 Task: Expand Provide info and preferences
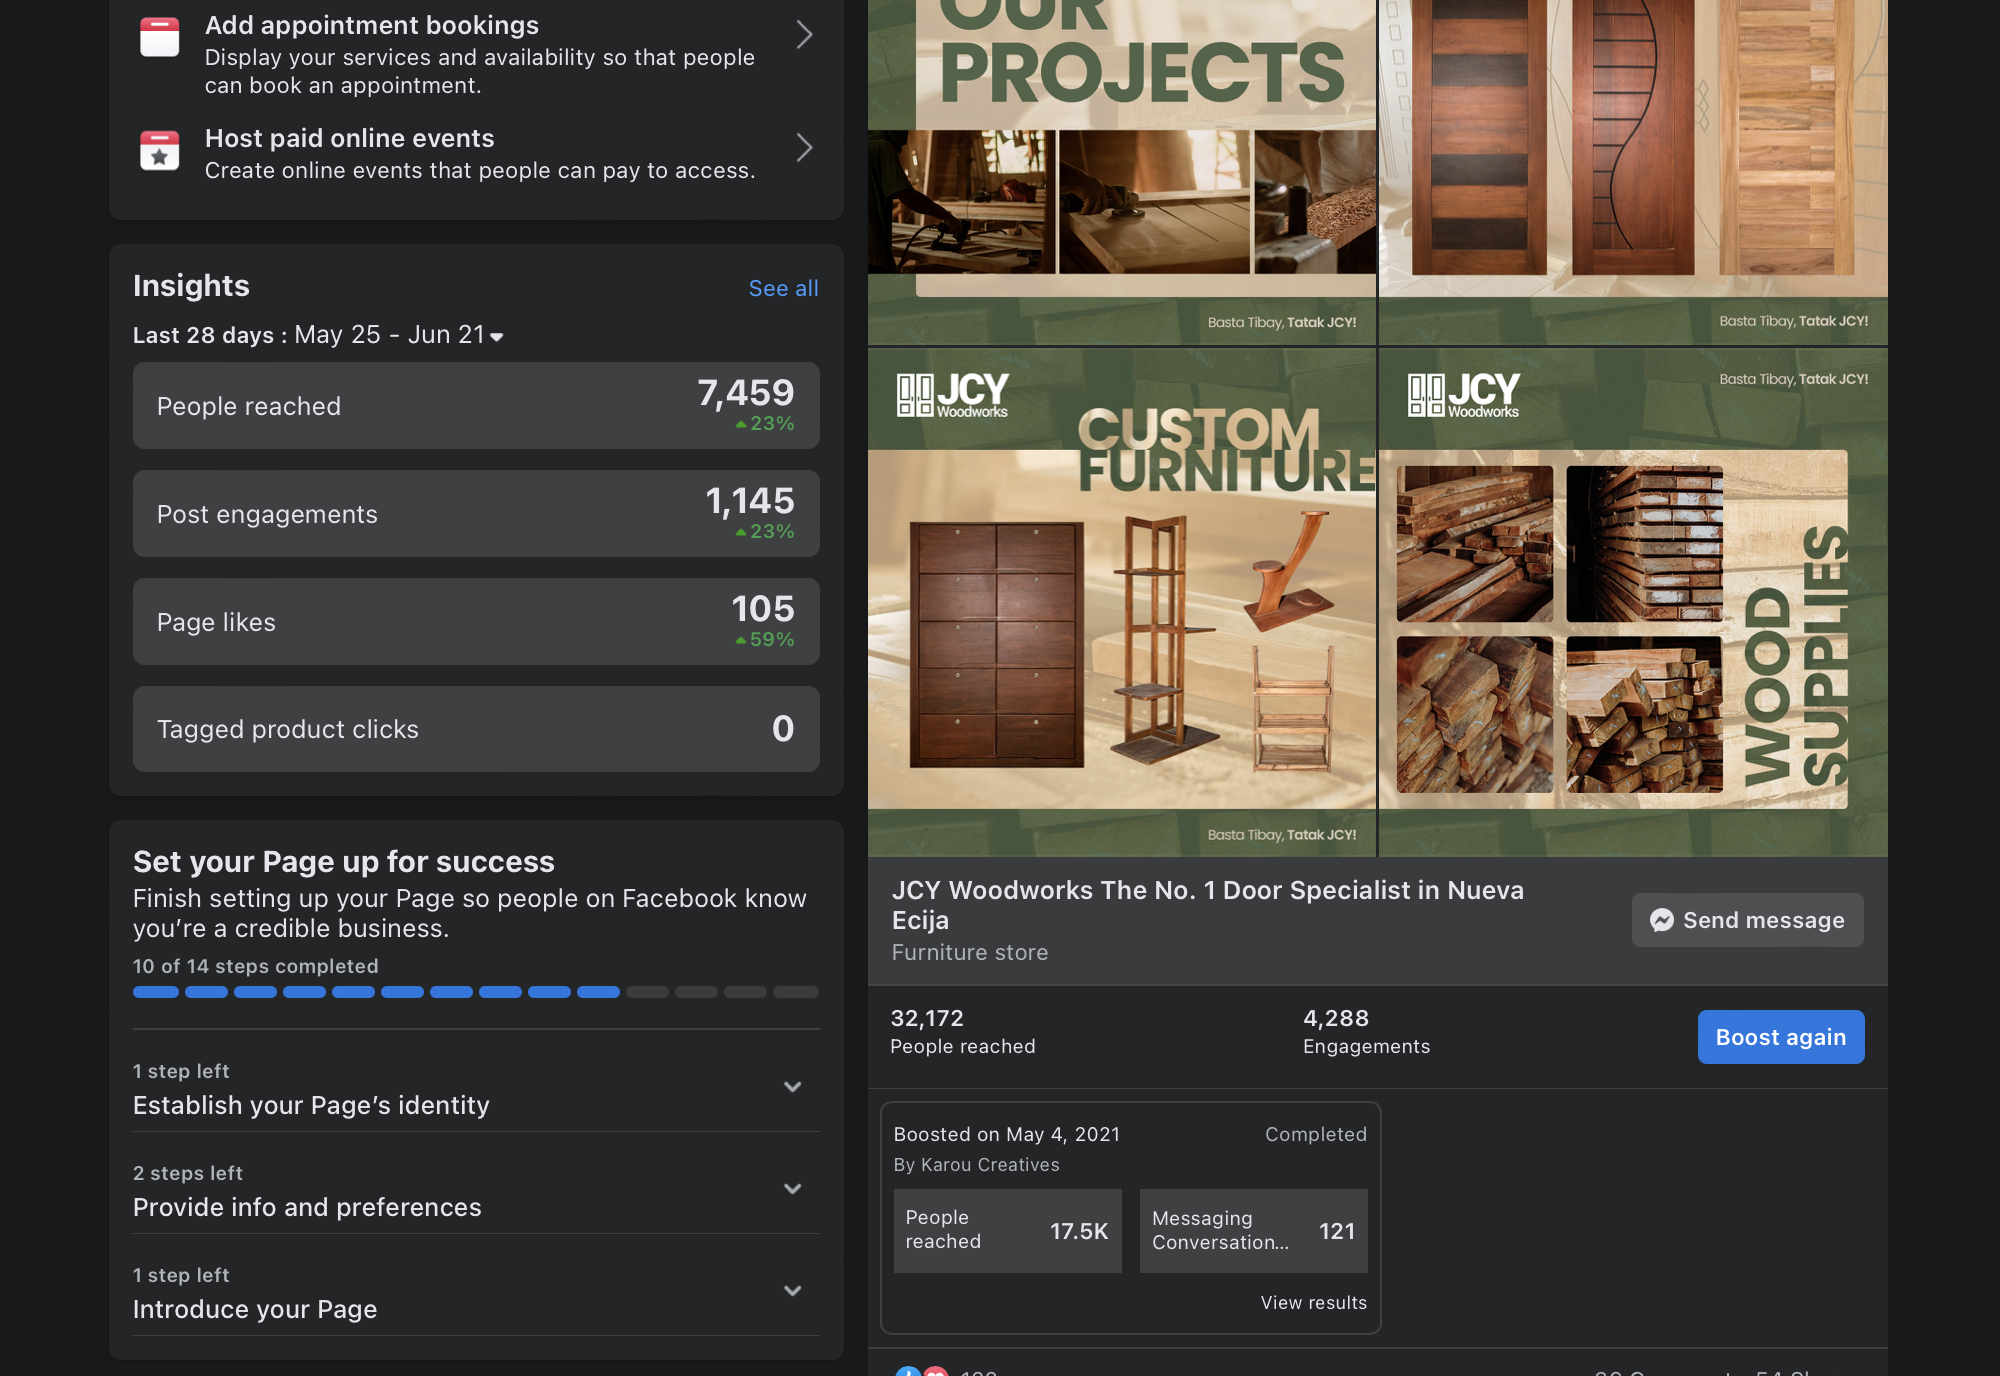(793, 1189)
